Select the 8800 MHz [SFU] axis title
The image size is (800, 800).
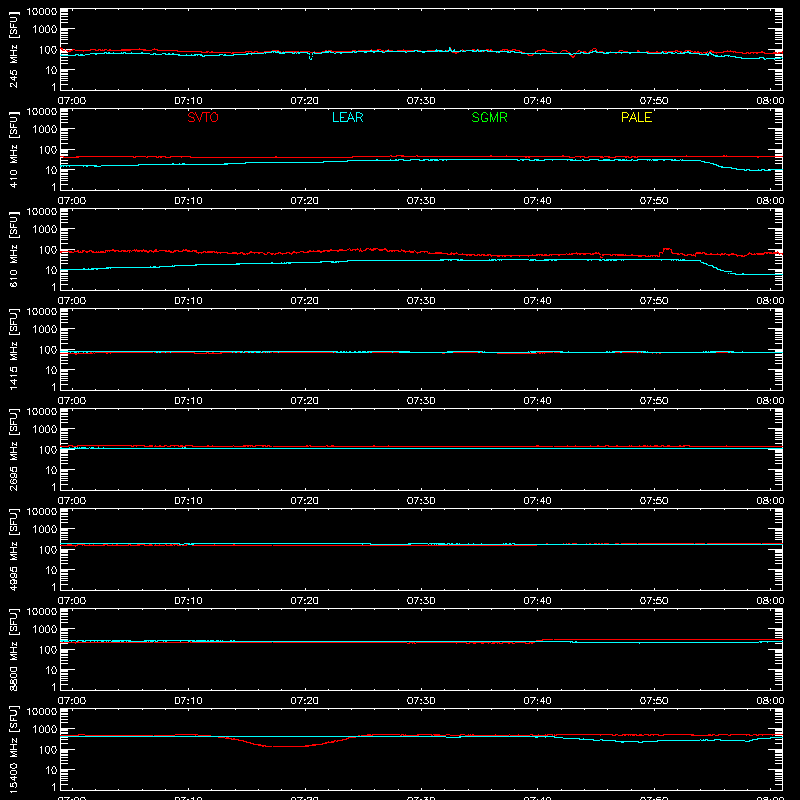14,649
